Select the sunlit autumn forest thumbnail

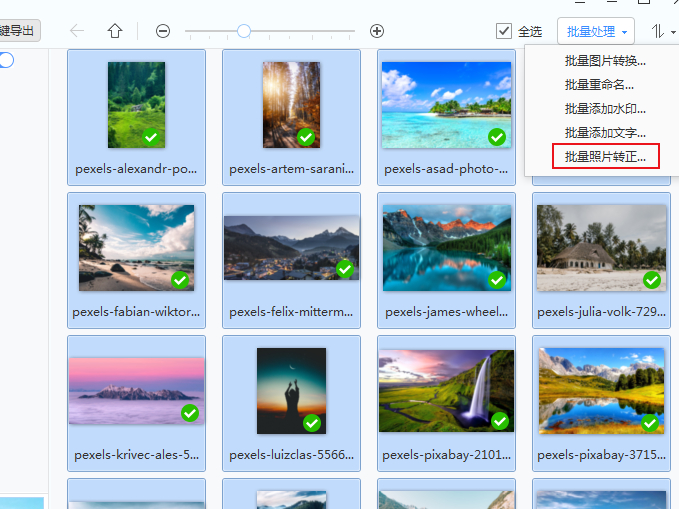[x=291, y=105]
